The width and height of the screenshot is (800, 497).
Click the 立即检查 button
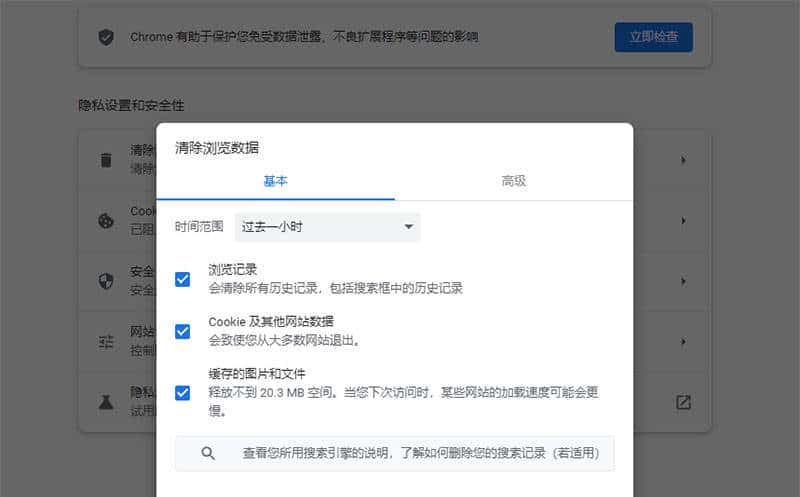pos(654,37)
